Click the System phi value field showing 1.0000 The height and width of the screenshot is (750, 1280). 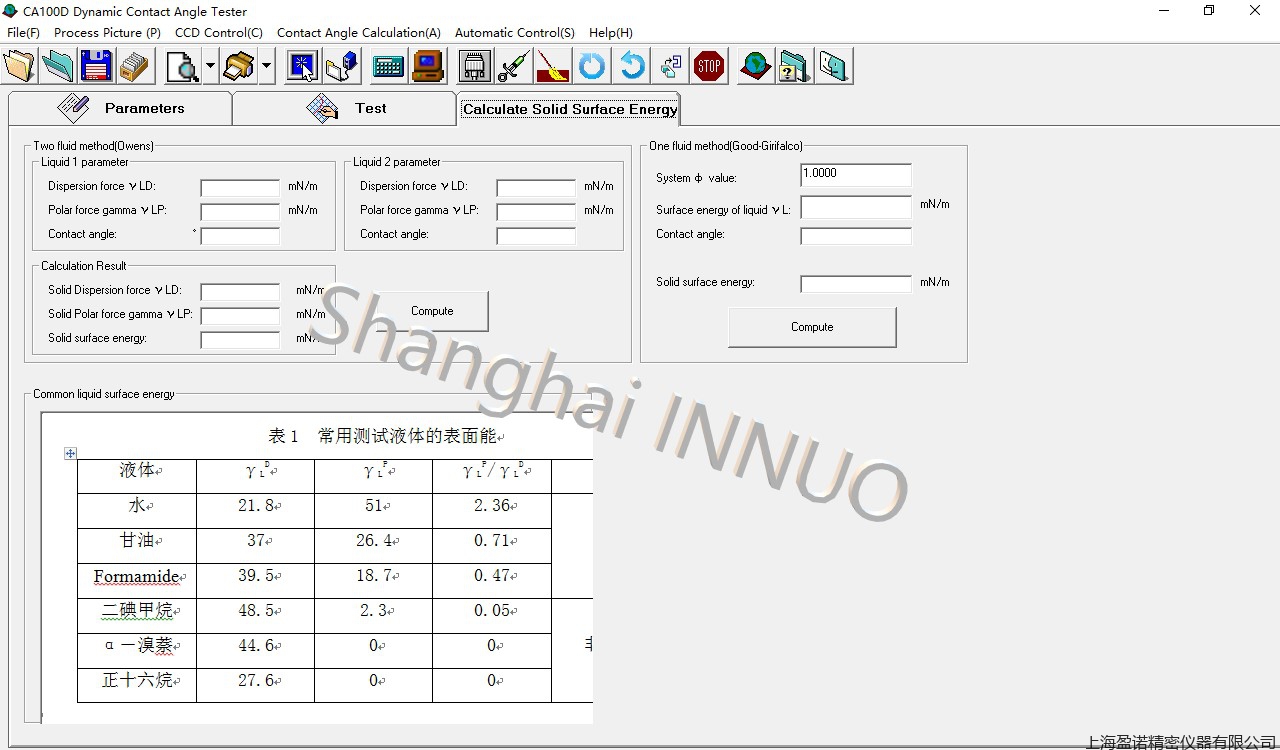[x=855, y=173]
